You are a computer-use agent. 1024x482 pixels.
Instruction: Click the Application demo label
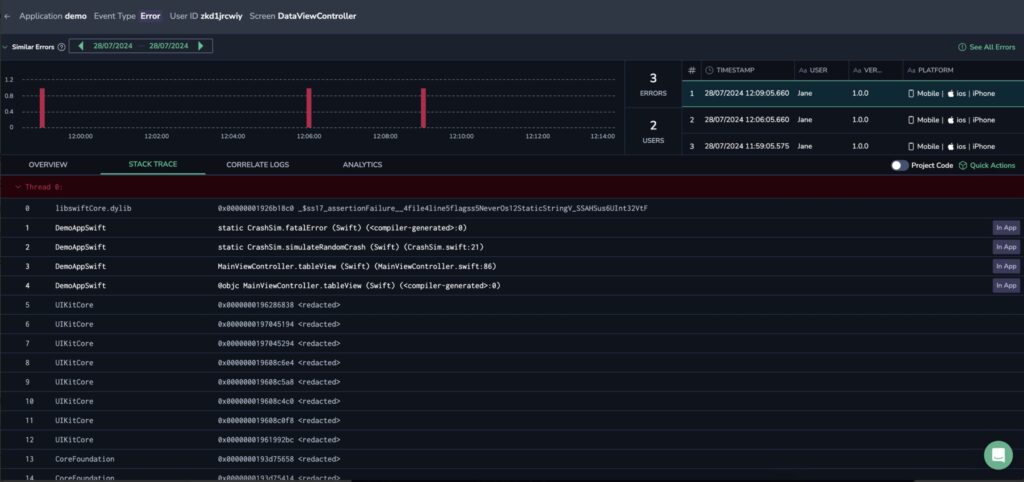[53, 16]
